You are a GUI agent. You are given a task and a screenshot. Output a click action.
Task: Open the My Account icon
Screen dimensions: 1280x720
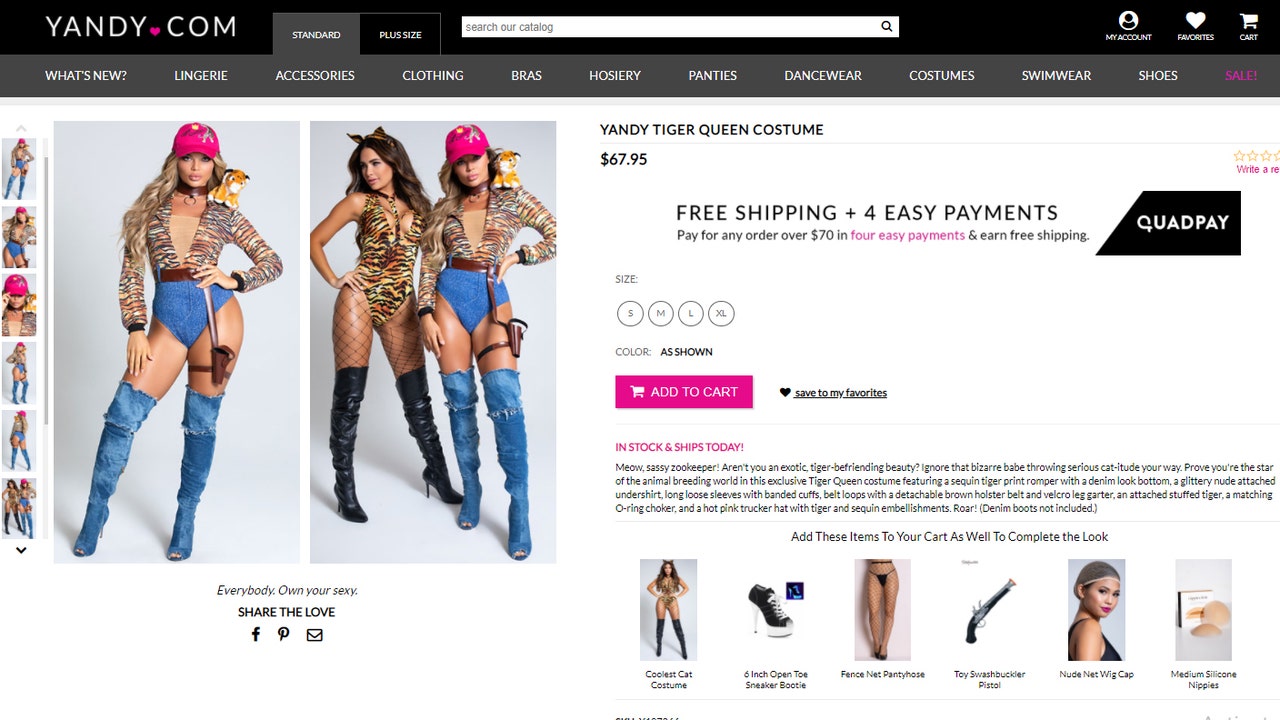(x=1128, y=20)
